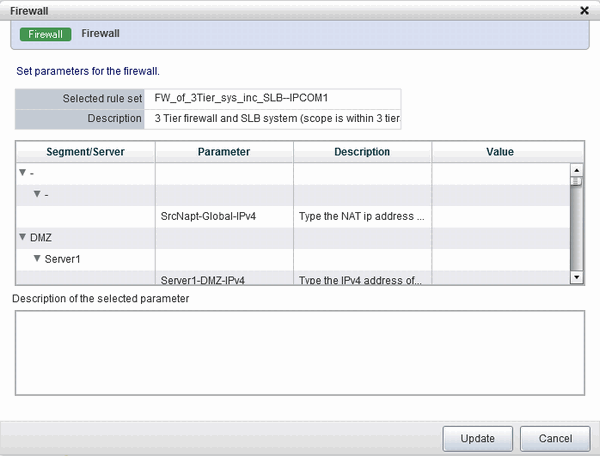Click the scrollbar up arrow

coord(576,169)
